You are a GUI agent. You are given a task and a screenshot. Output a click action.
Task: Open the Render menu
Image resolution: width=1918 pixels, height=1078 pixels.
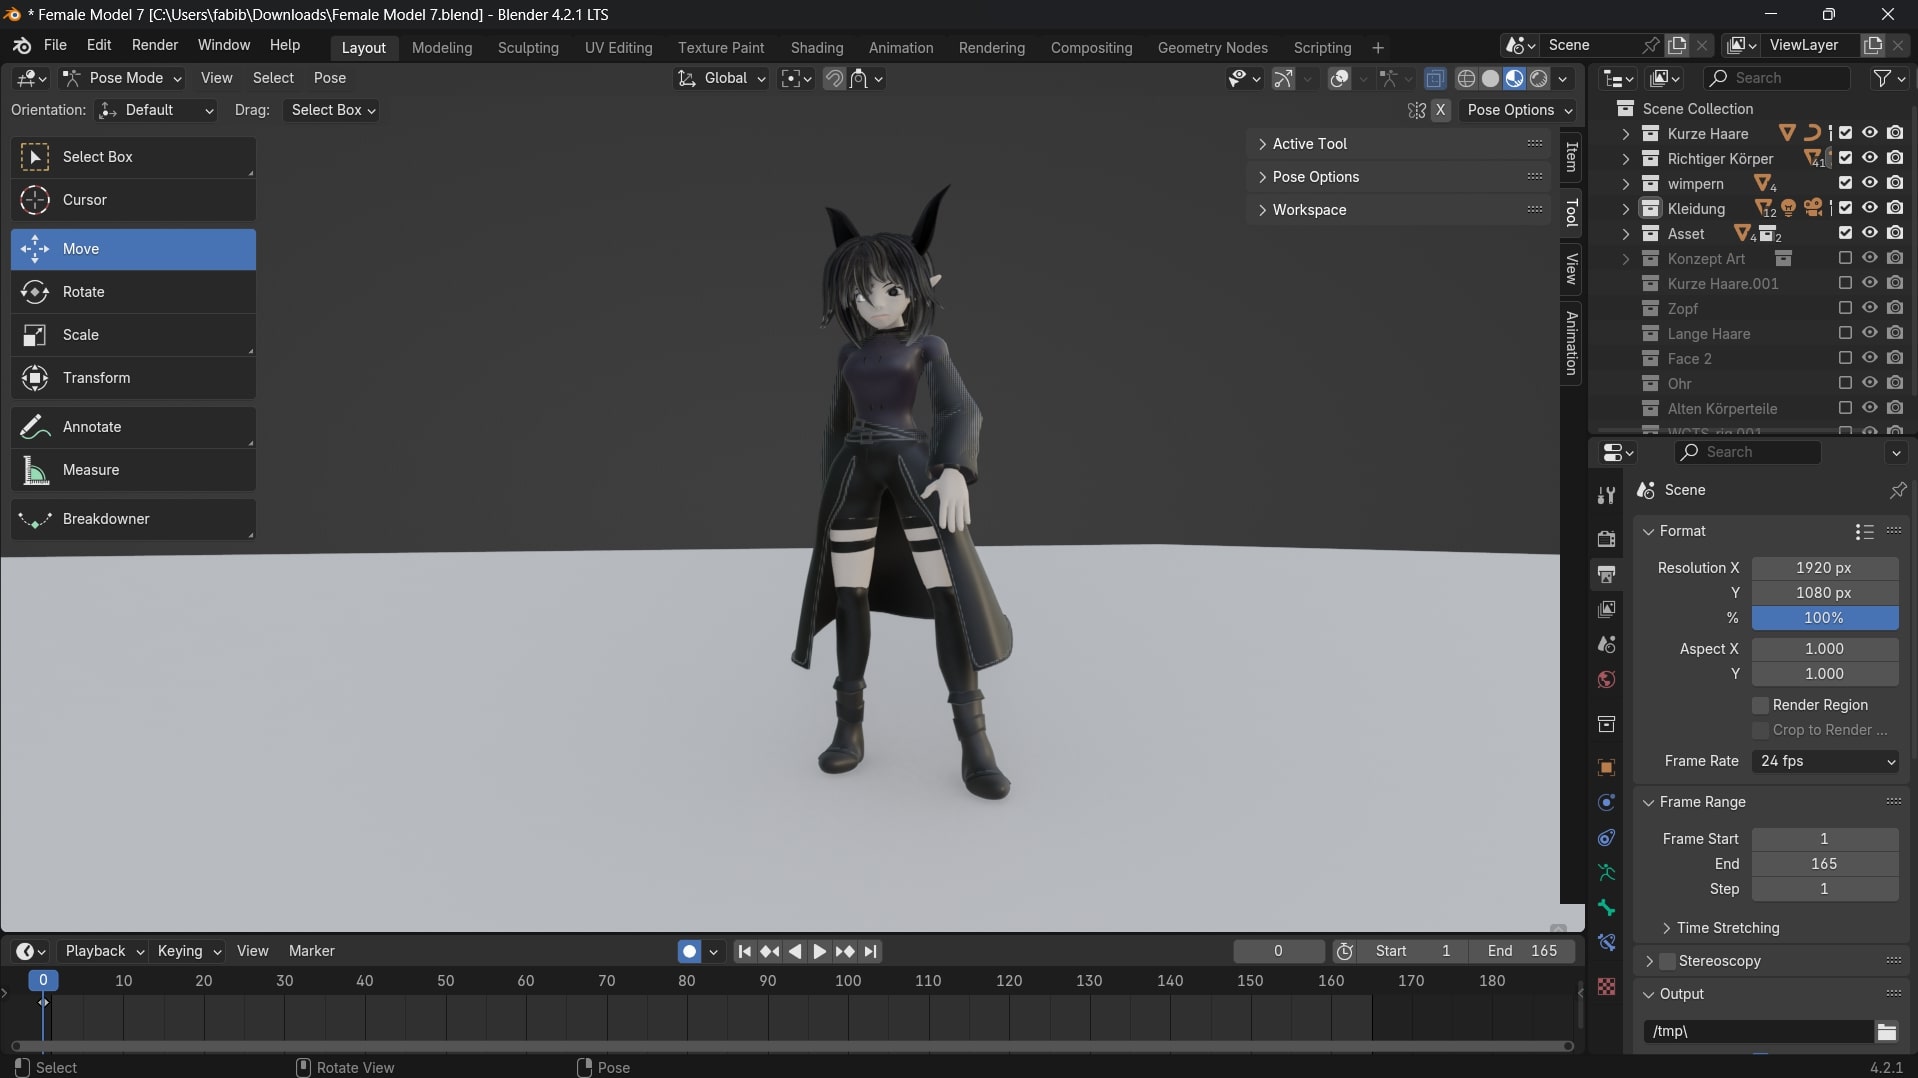coord(155,45)
